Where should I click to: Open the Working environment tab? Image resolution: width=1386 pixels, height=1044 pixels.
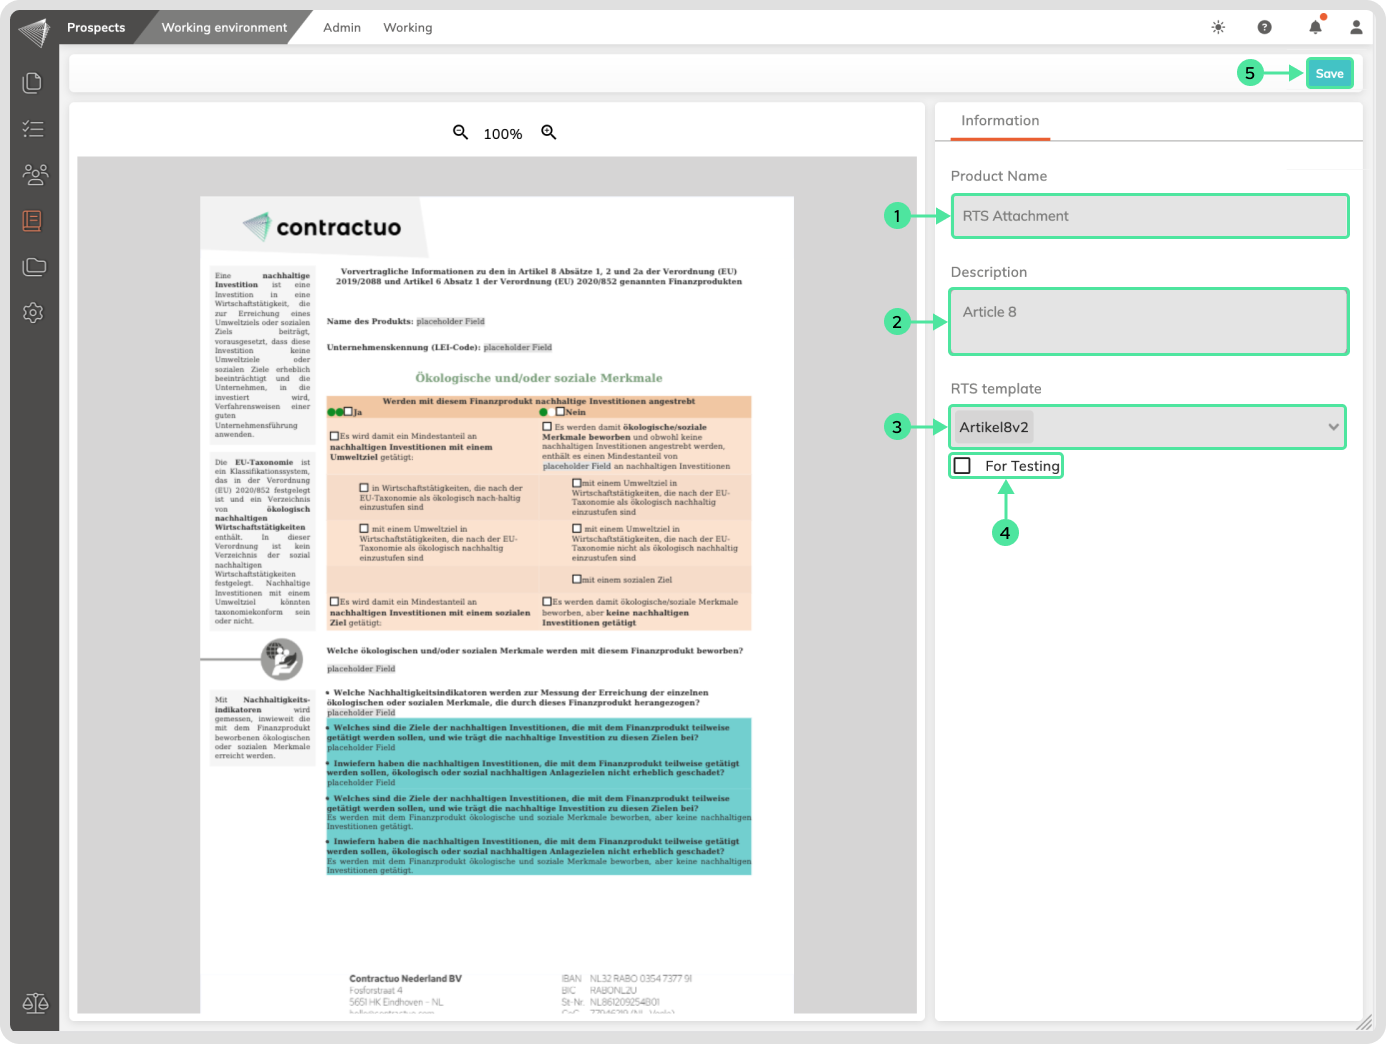224,28
